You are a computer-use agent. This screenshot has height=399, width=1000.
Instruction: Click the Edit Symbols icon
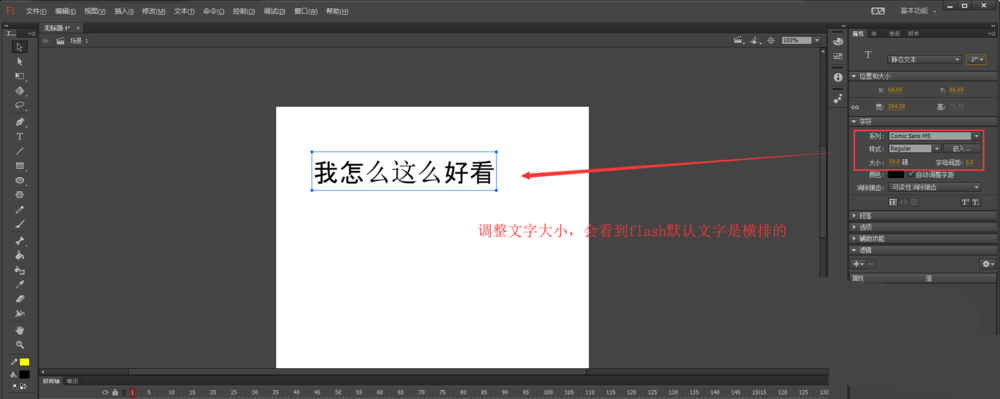click(756, 40)
